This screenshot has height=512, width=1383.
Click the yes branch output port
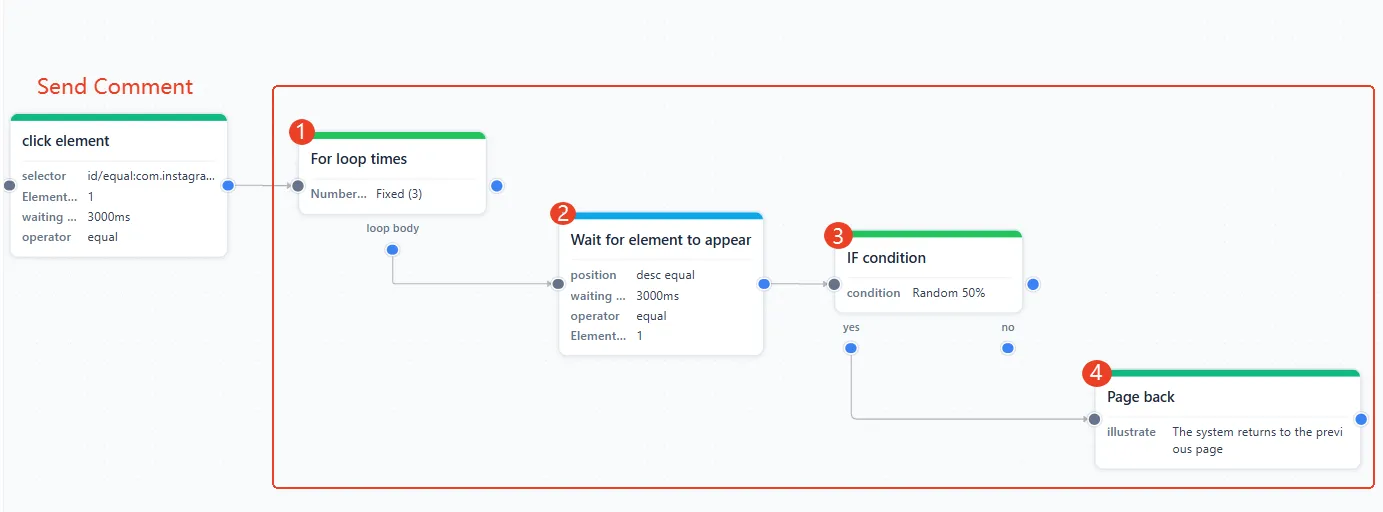pos(850,348)
